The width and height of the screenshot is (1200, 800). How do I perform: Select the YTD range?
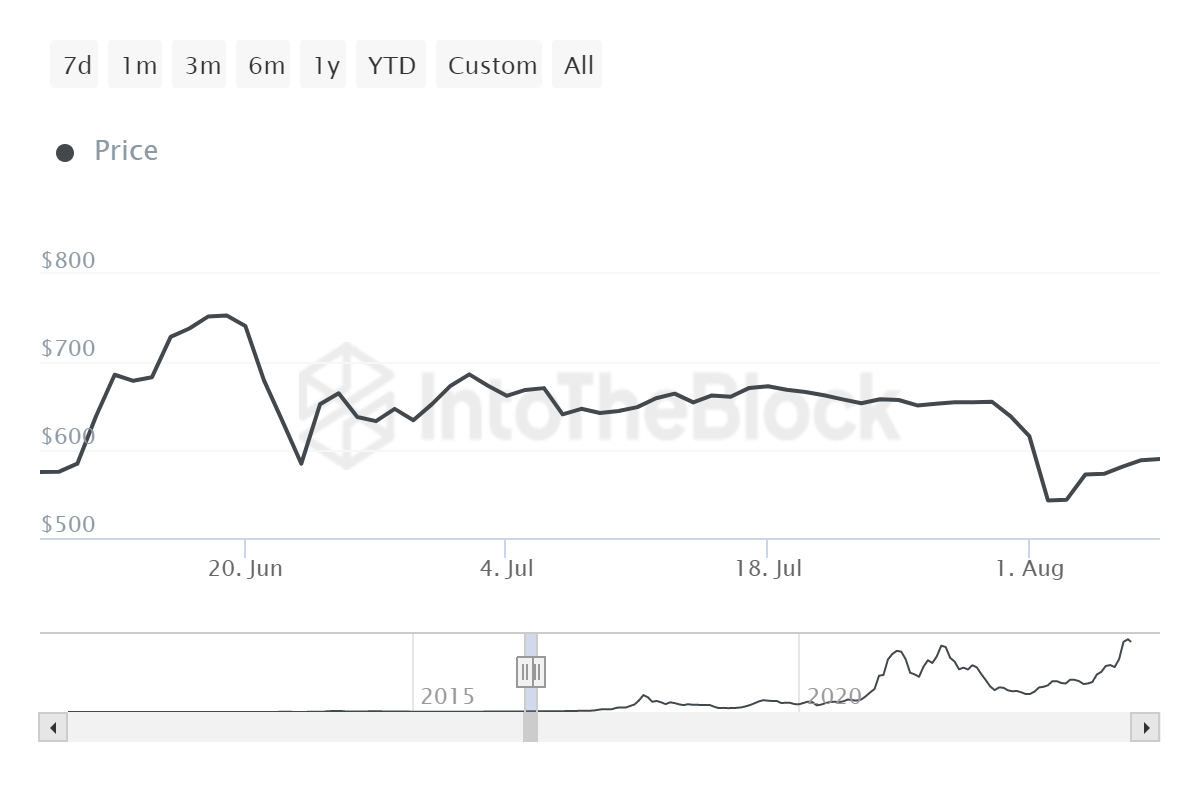point(391,66)
